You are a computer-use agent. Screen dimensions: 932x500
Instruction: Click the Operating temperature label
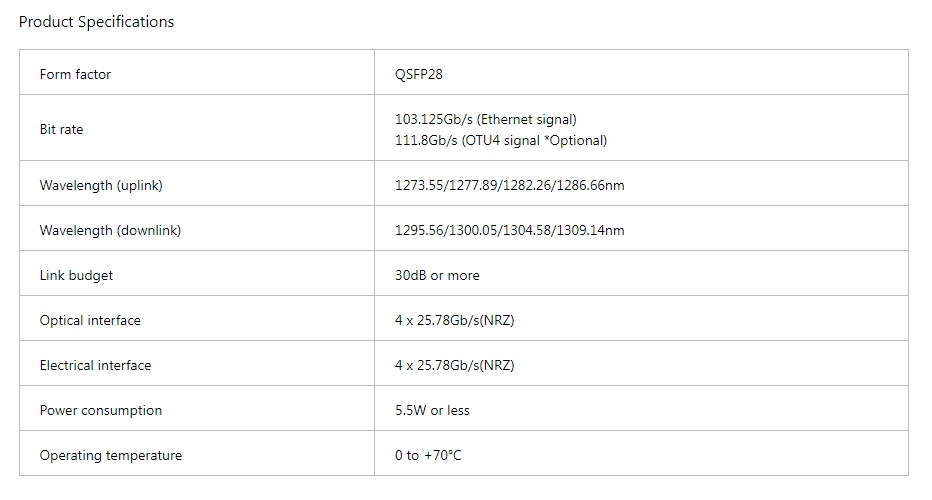click(111, 456)
